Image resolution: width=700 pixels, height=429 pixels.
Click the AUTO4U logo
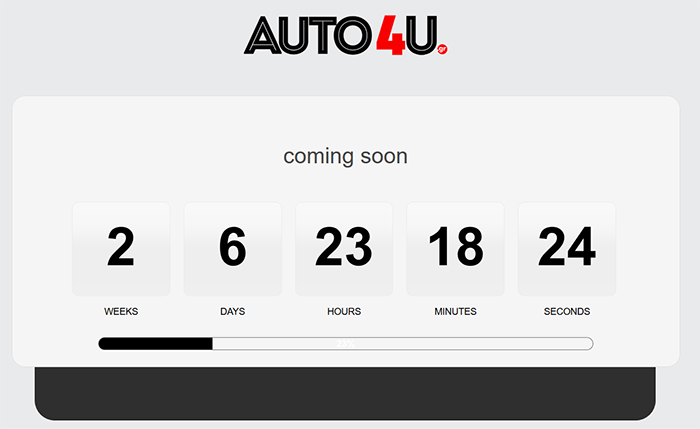coord(345,35)
